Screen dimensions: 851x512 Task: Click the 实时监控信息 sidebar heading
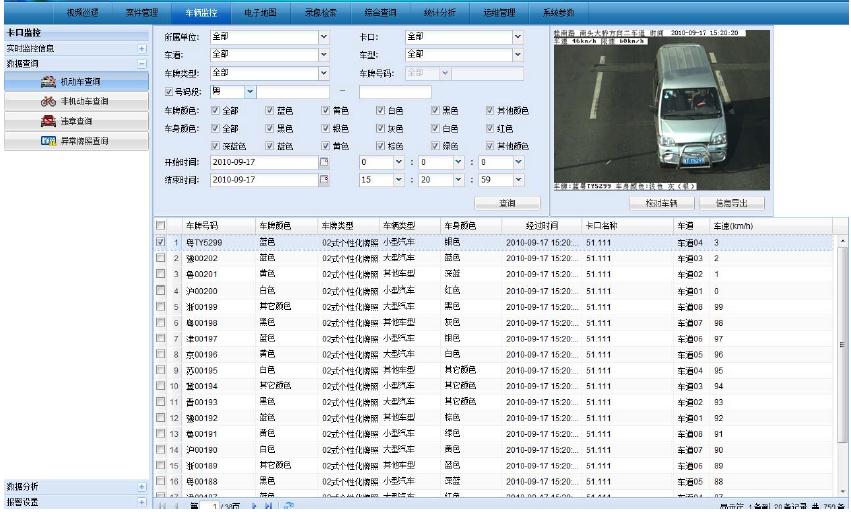(x=30, y=48)
